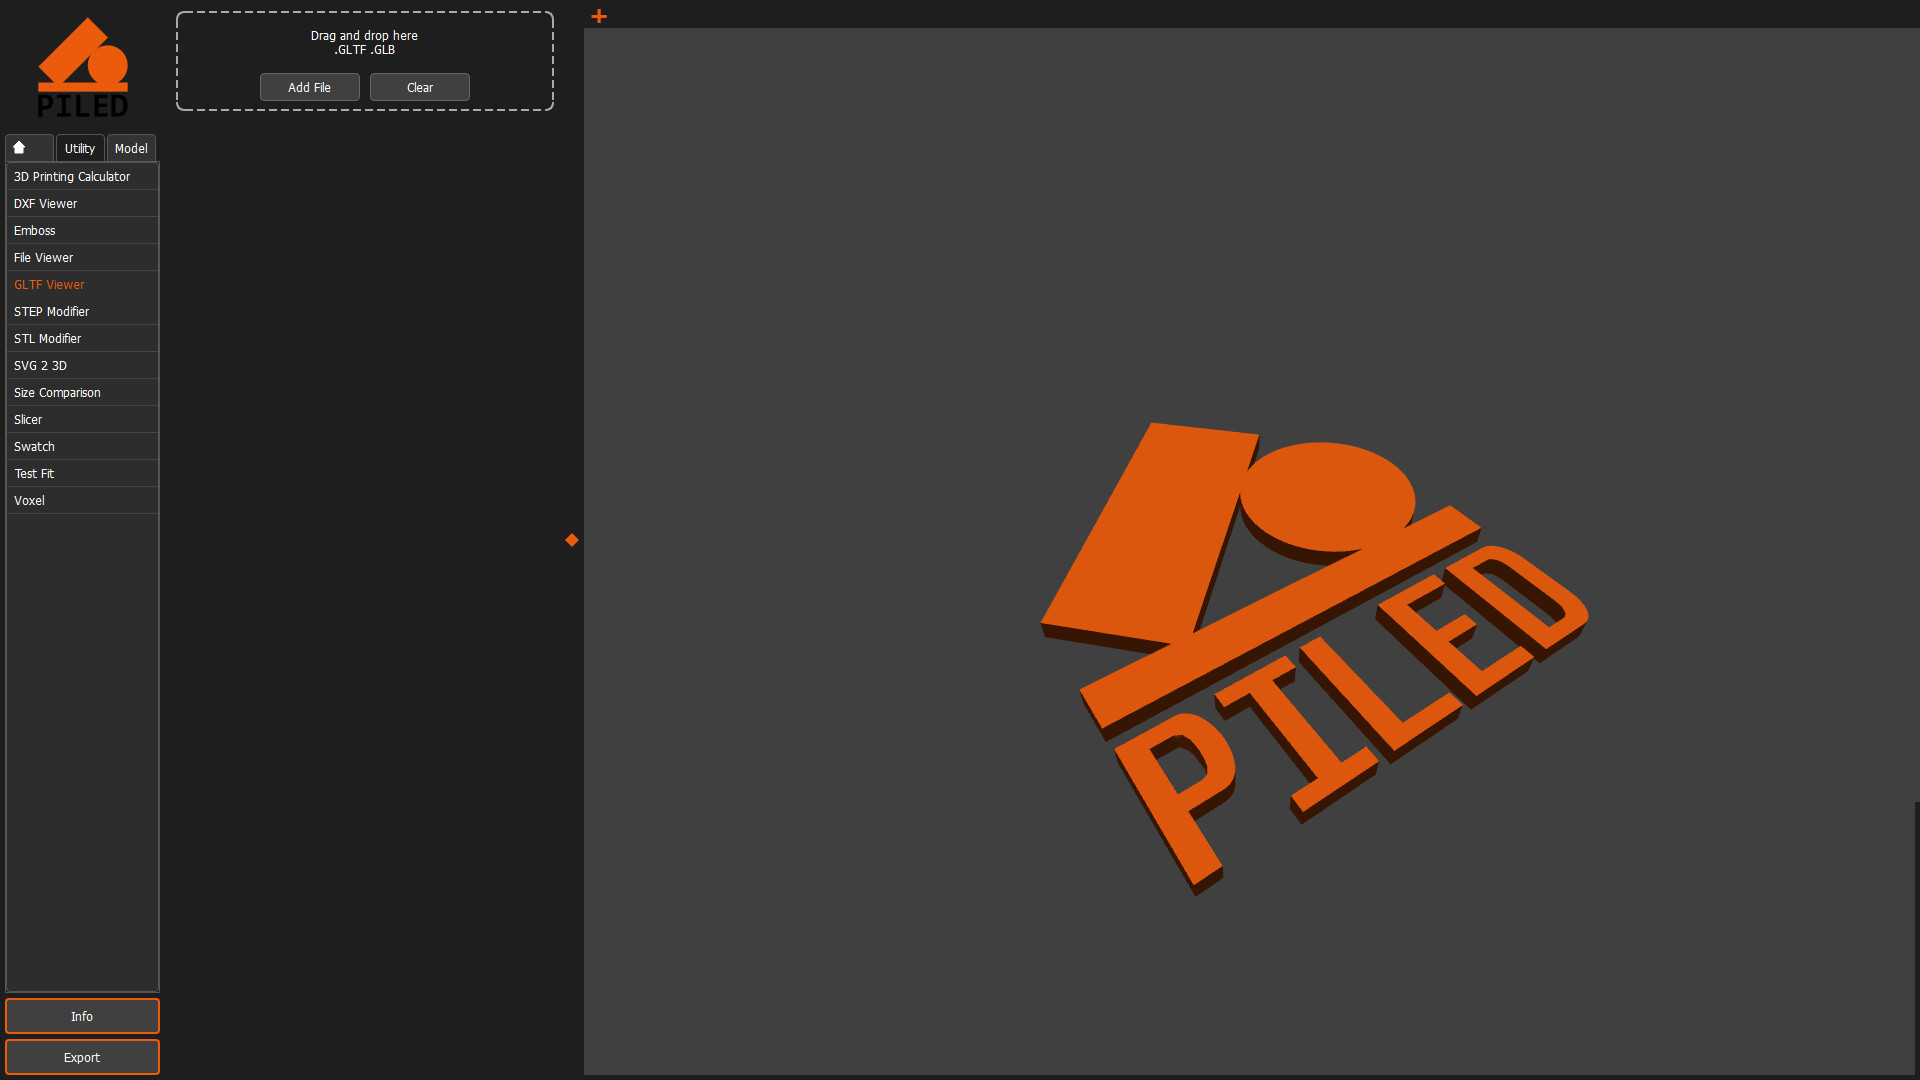Switch to the Model tab
Image resolution: width=1920 pixels, height=1080 pixels.
coord(130,148)
